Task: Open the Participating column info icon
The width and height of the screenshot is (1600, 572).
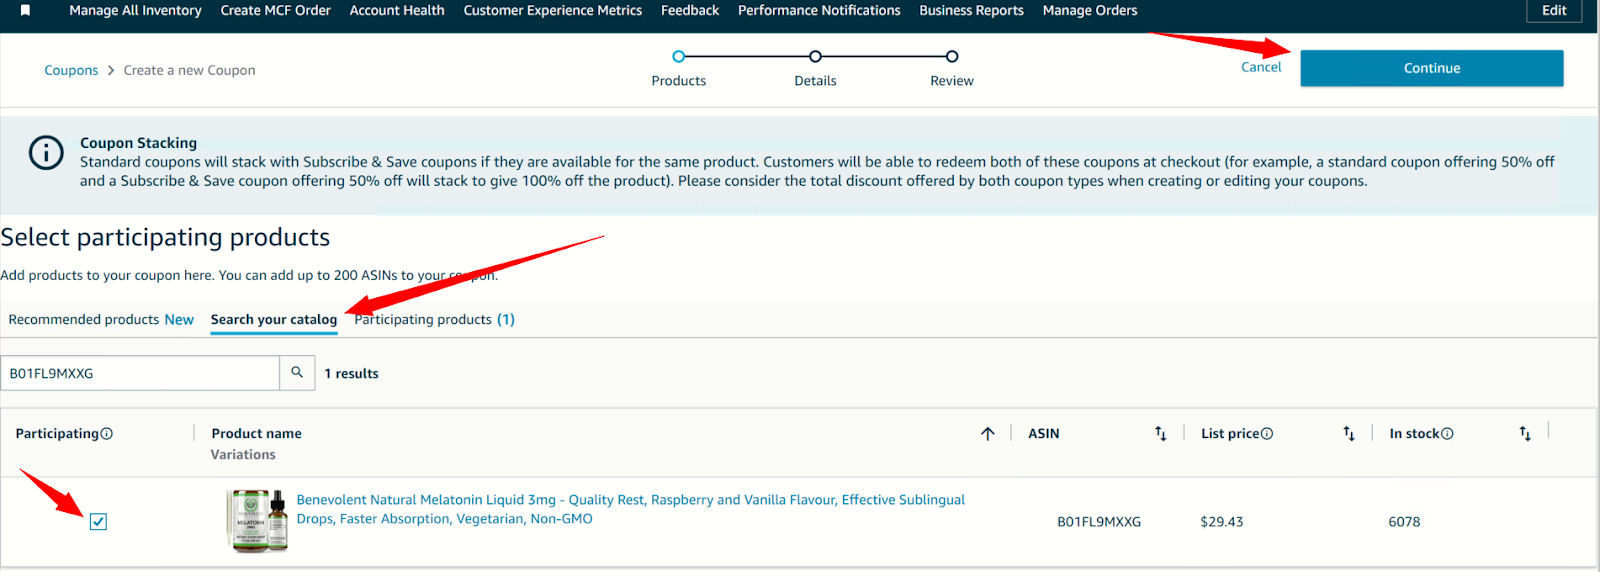Action: pos(107,434)
